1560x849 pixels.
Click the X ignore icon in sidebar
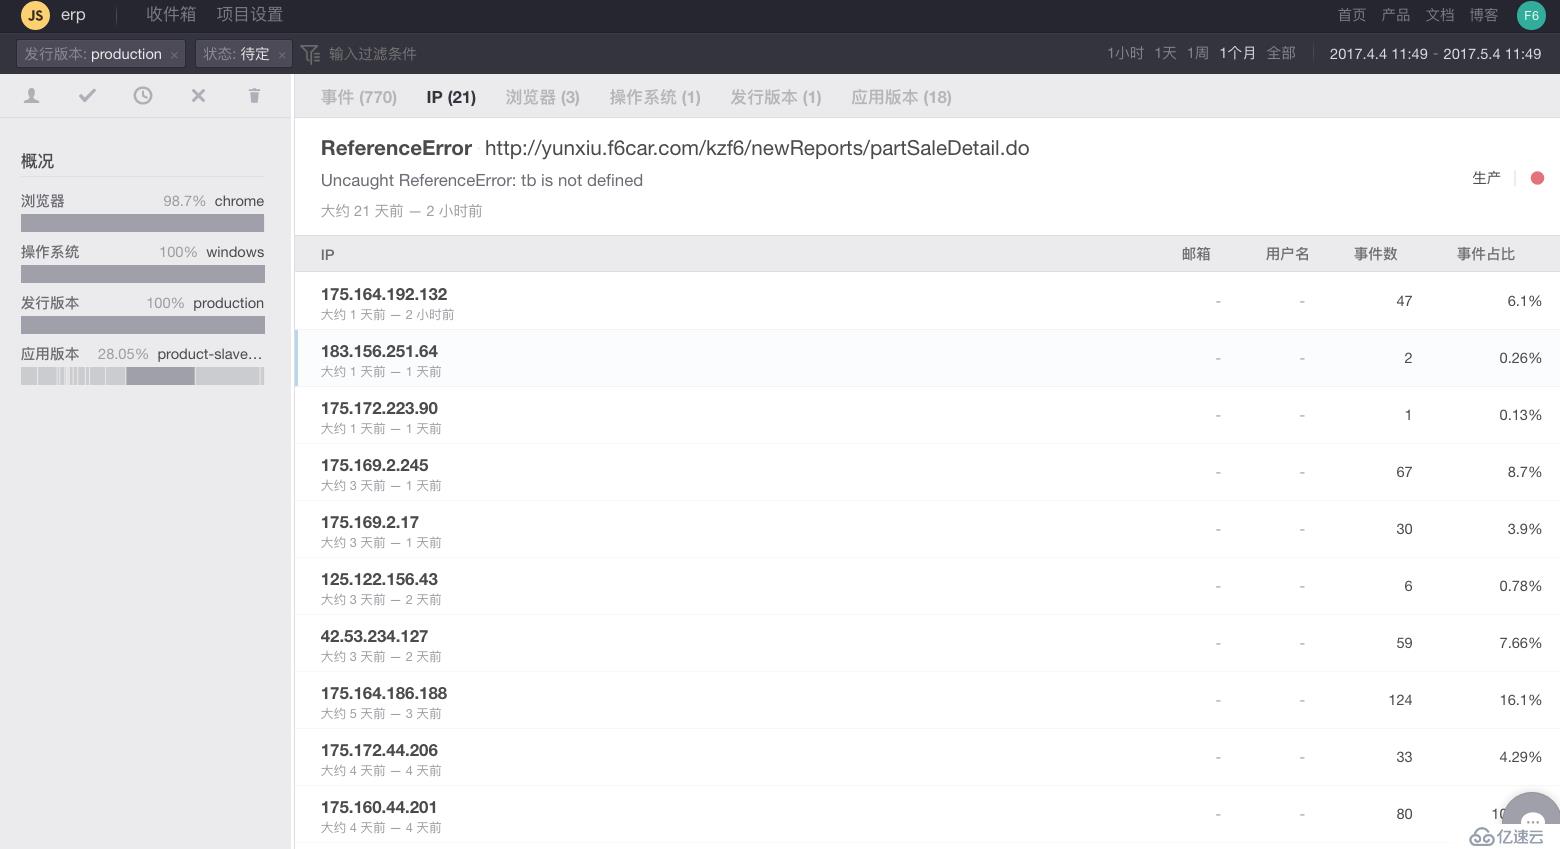[198, 96]
